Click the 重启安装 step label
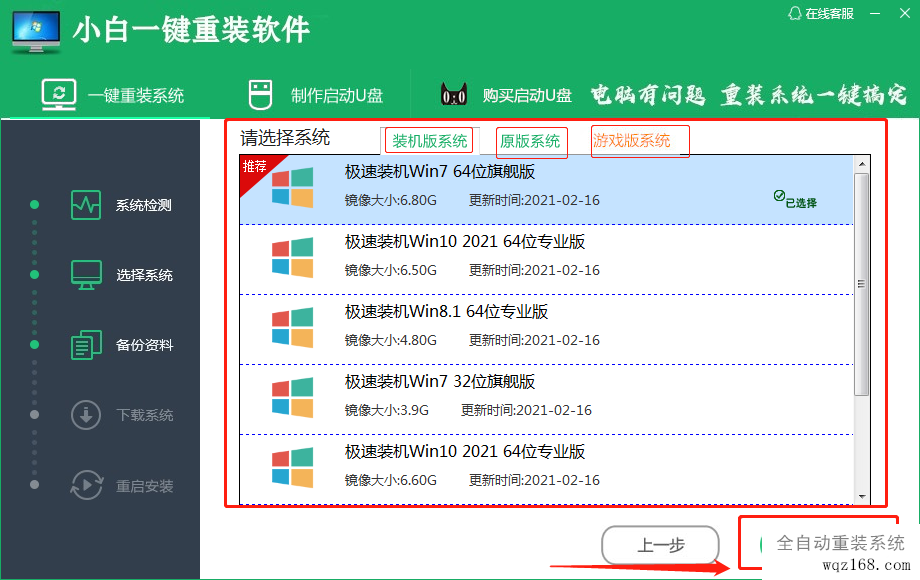Screen dimensions: 920x580 144,486
